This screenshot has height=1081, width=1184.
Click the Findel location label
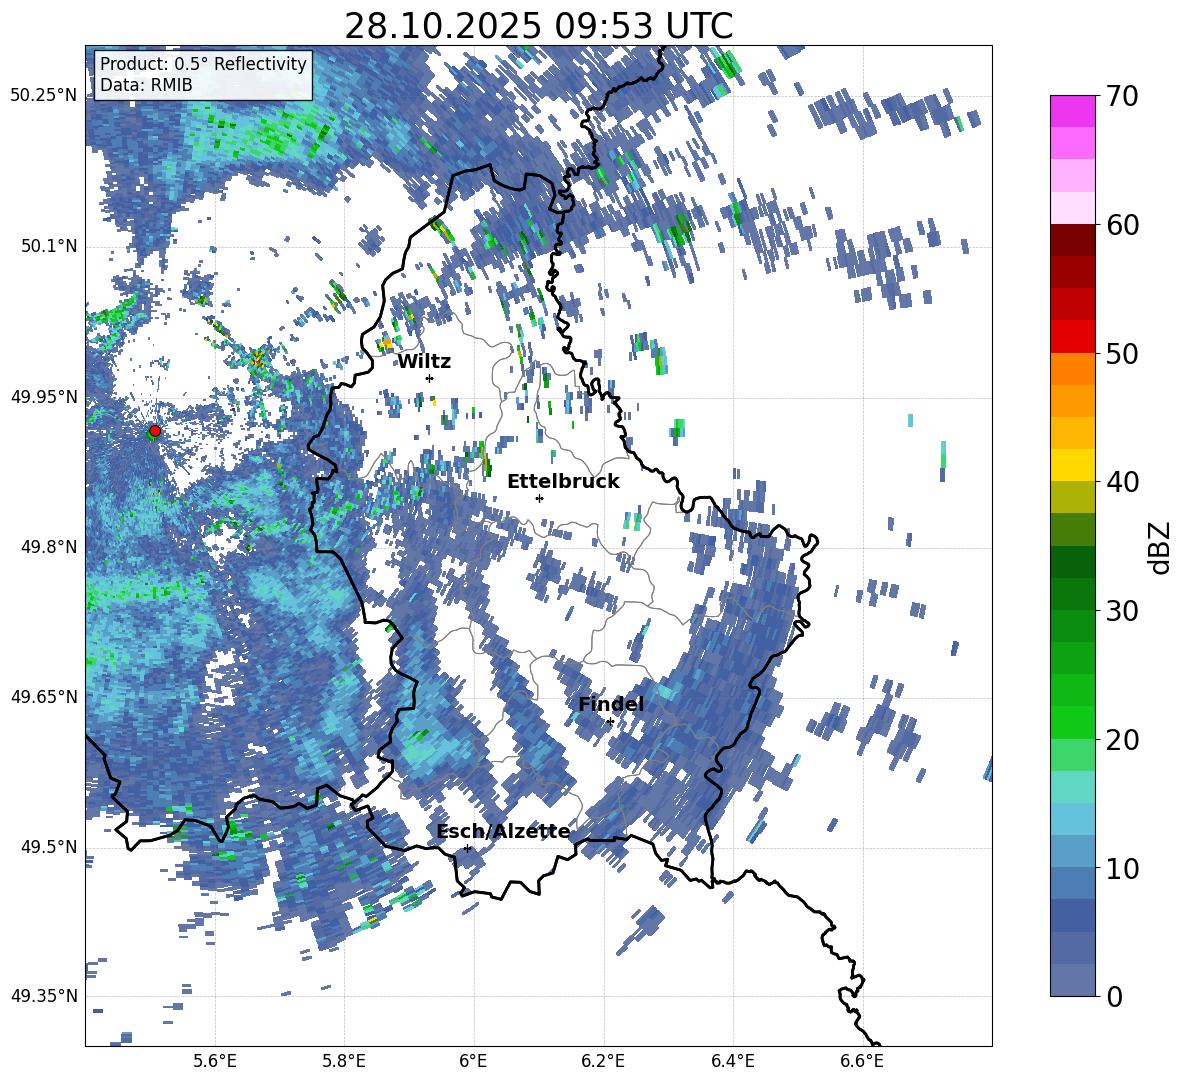pos(611,704)
